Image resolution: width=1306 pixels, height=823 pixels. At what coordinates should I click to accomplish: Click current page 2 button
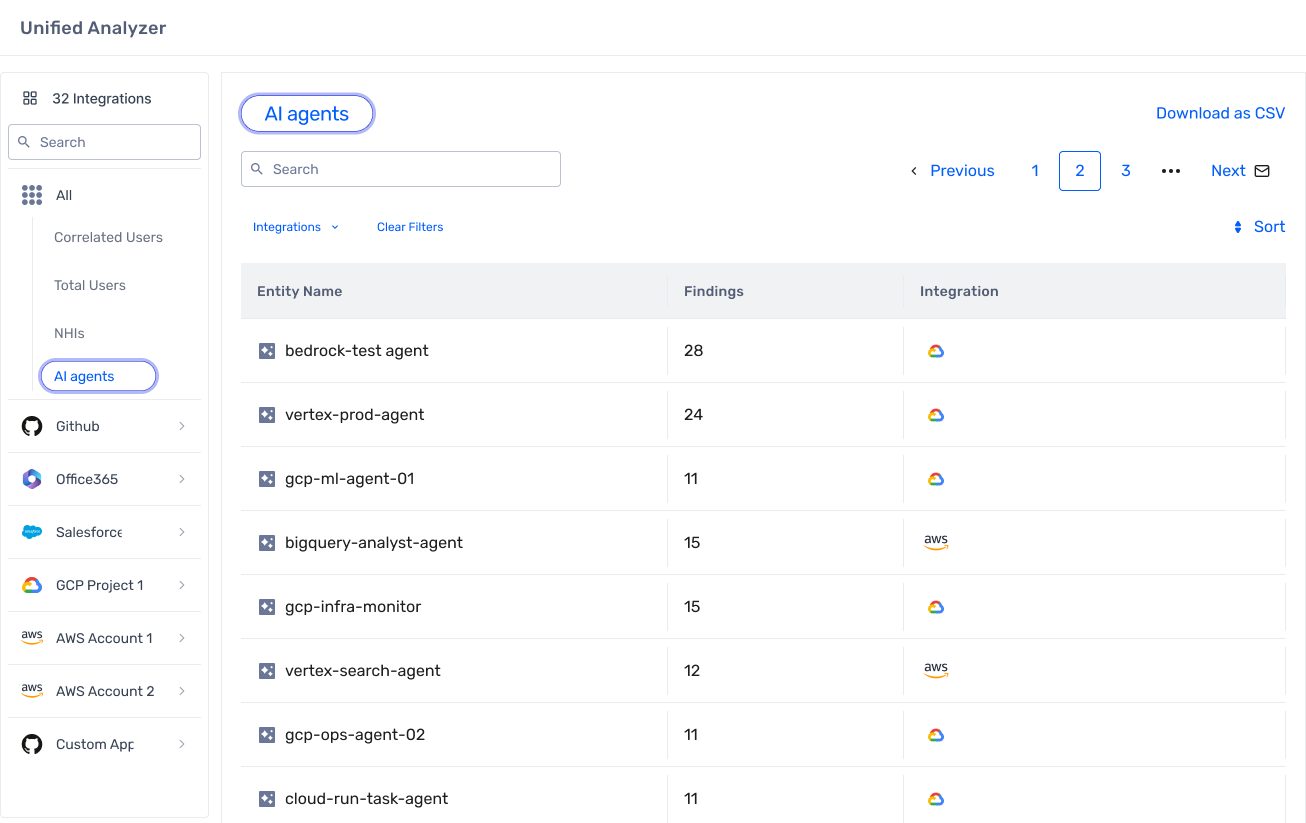point(1080,171)
